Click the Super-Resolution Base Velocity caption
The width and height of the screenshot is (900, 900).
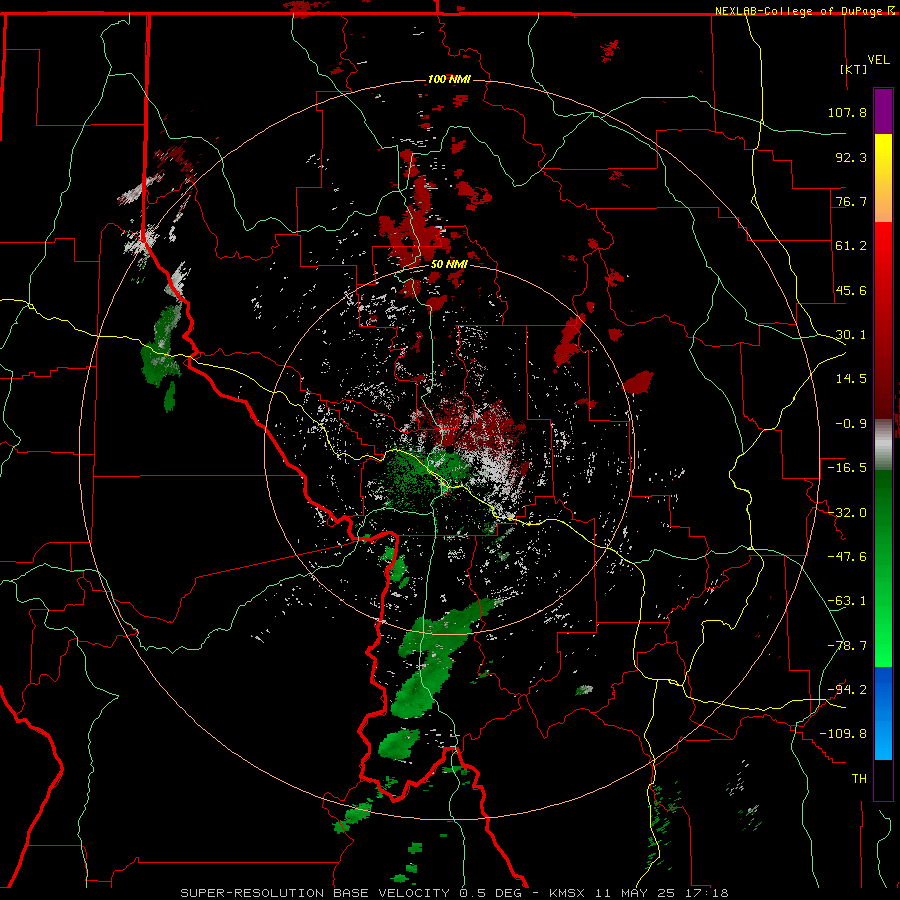tap(454, 893)
